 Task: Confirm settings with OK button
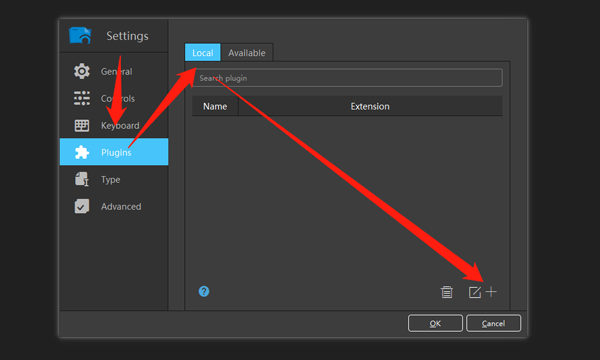435,323
